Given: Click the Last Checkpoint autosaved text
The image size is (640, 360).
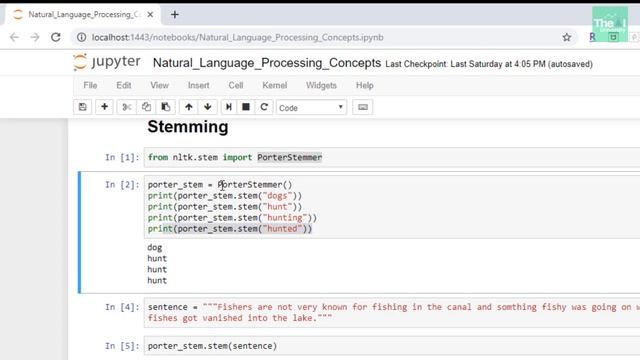Looking at the screenshot, I should [489, 64].
